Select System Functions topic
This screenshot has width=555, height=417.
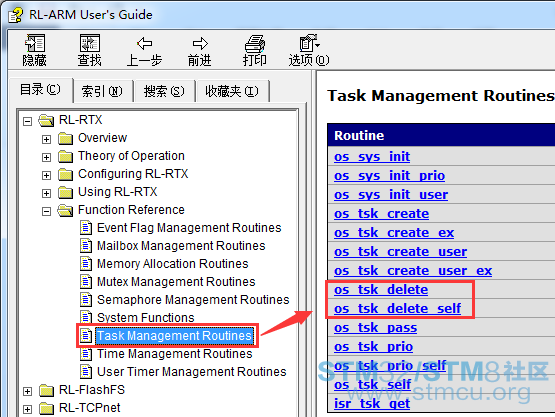click(145, 318)
